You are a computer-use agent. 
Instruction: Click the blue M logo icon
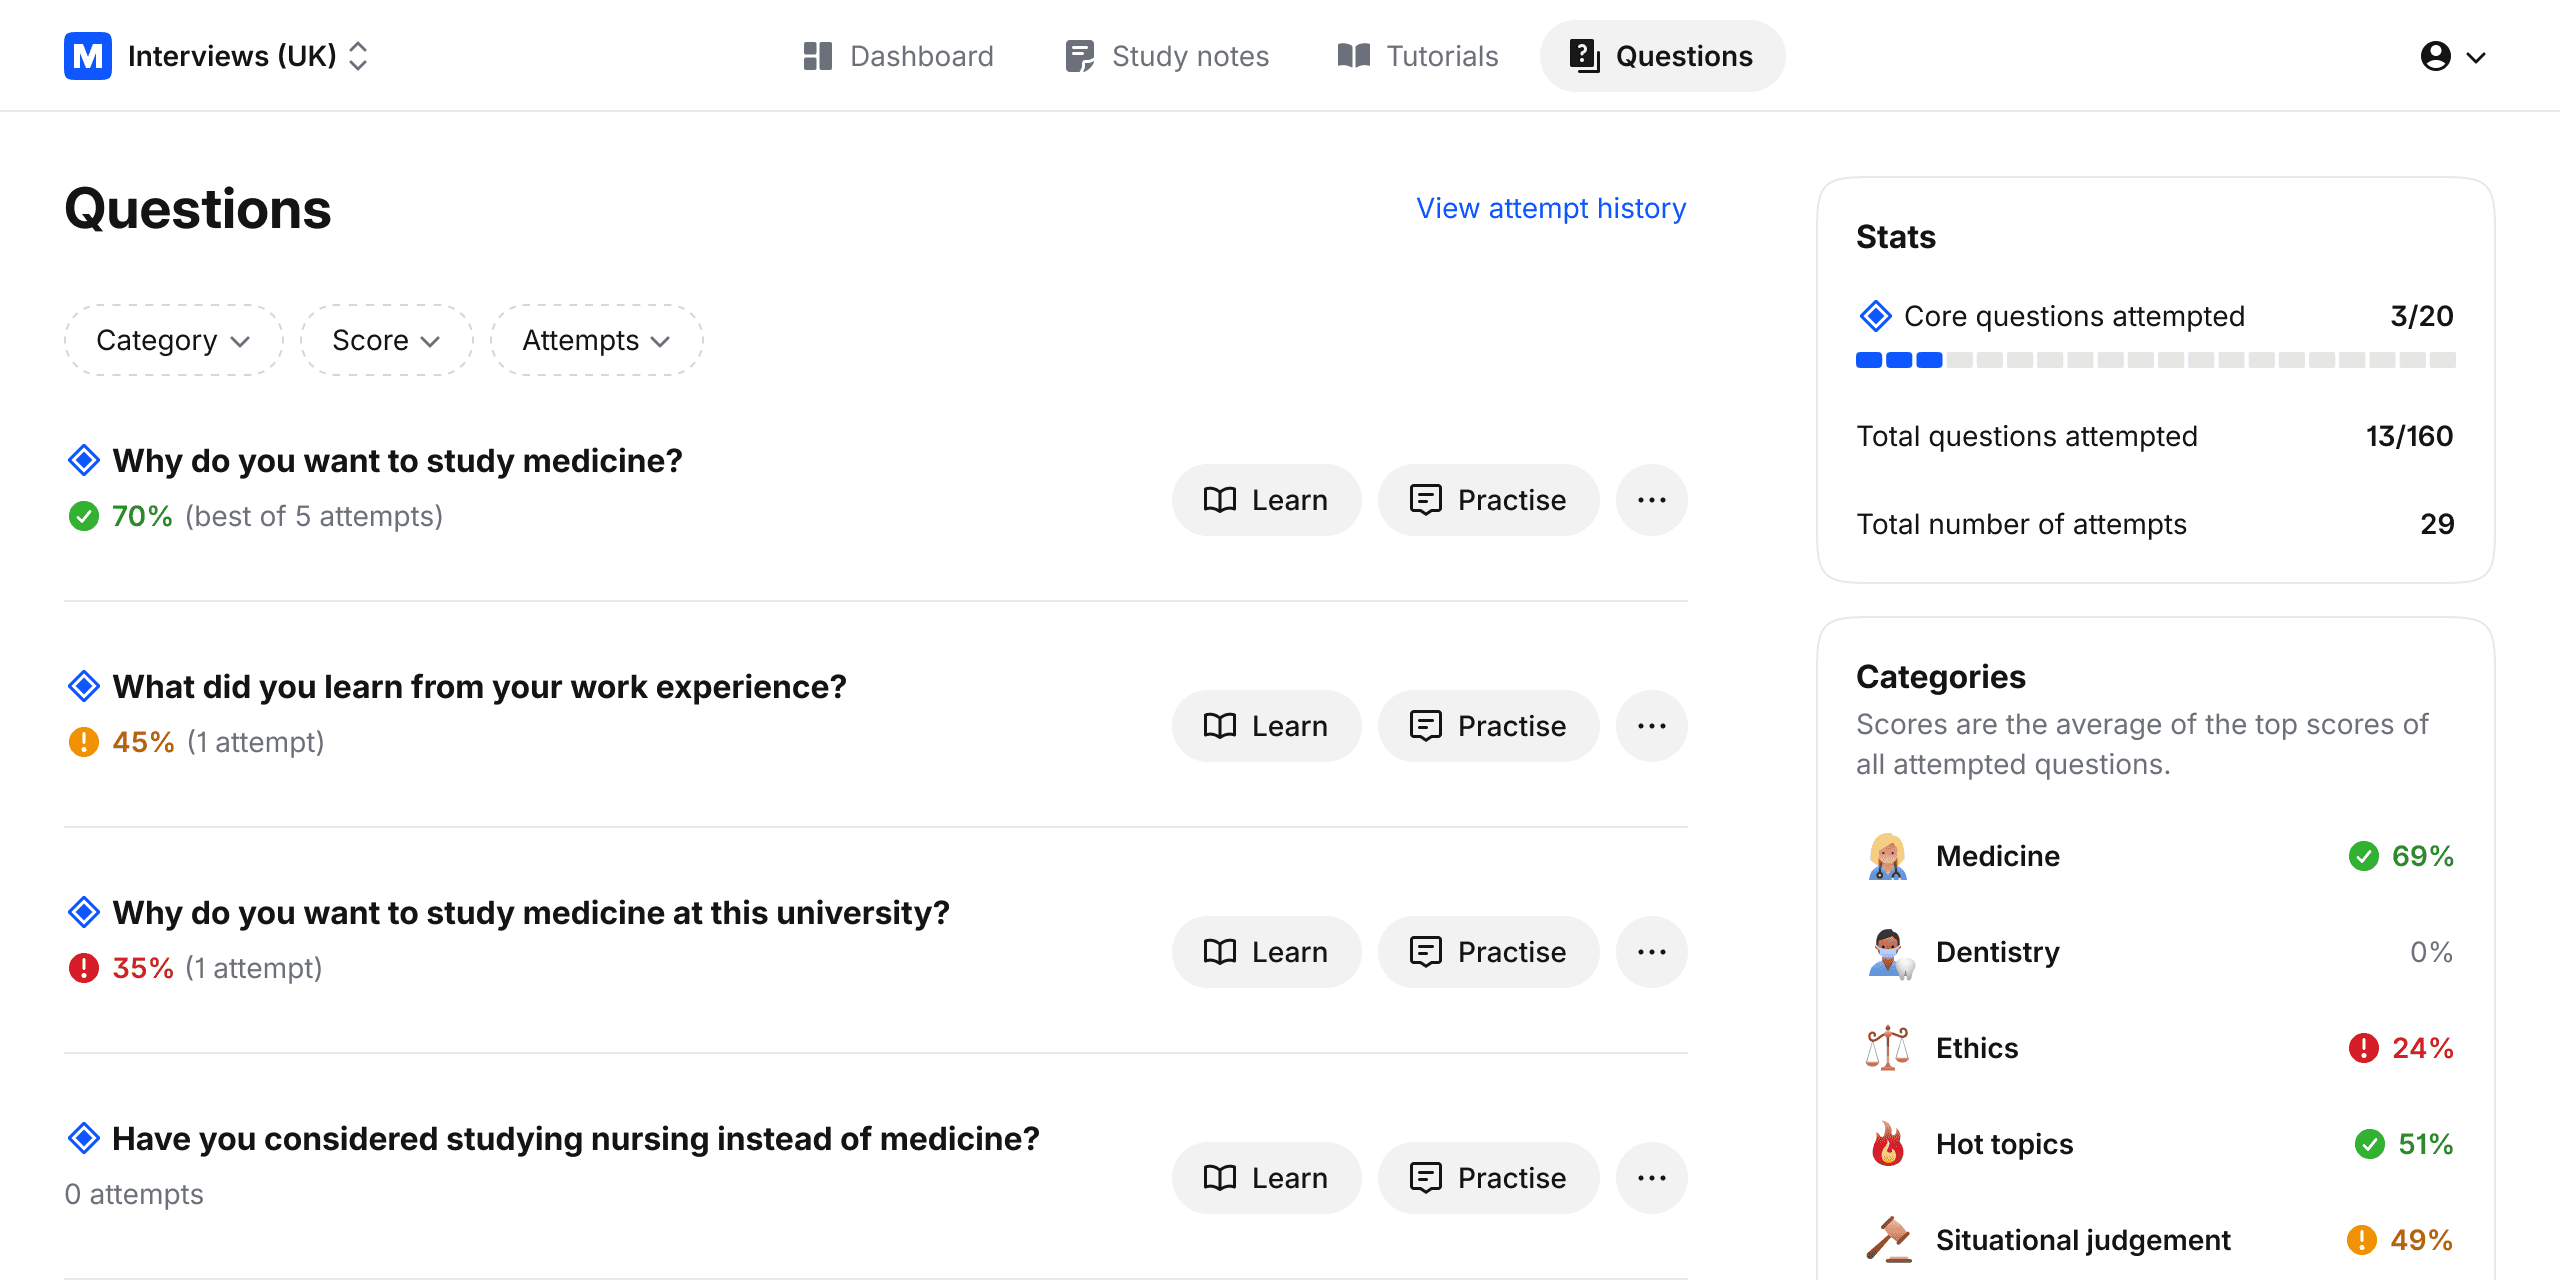point(88,56)
